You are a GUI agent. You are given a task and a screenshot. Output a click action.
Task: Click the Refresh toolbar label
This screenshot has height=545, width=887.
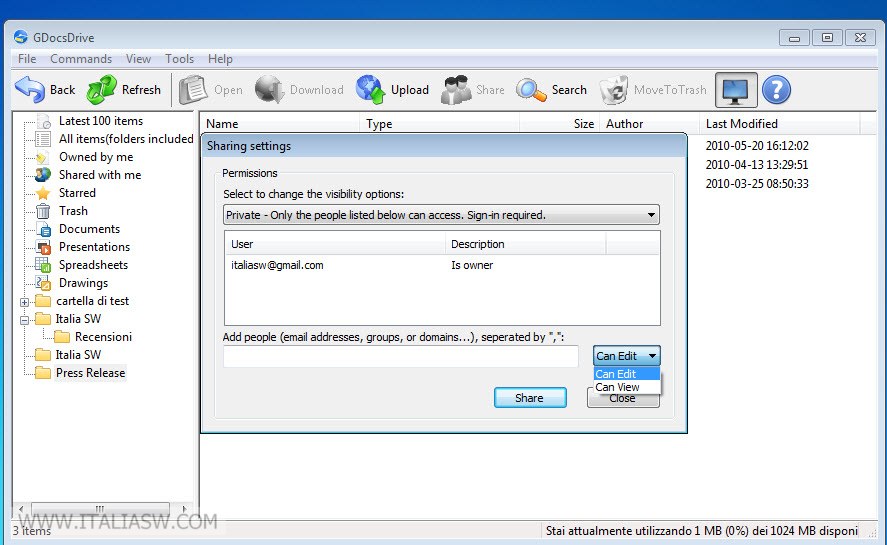(141, 90)
